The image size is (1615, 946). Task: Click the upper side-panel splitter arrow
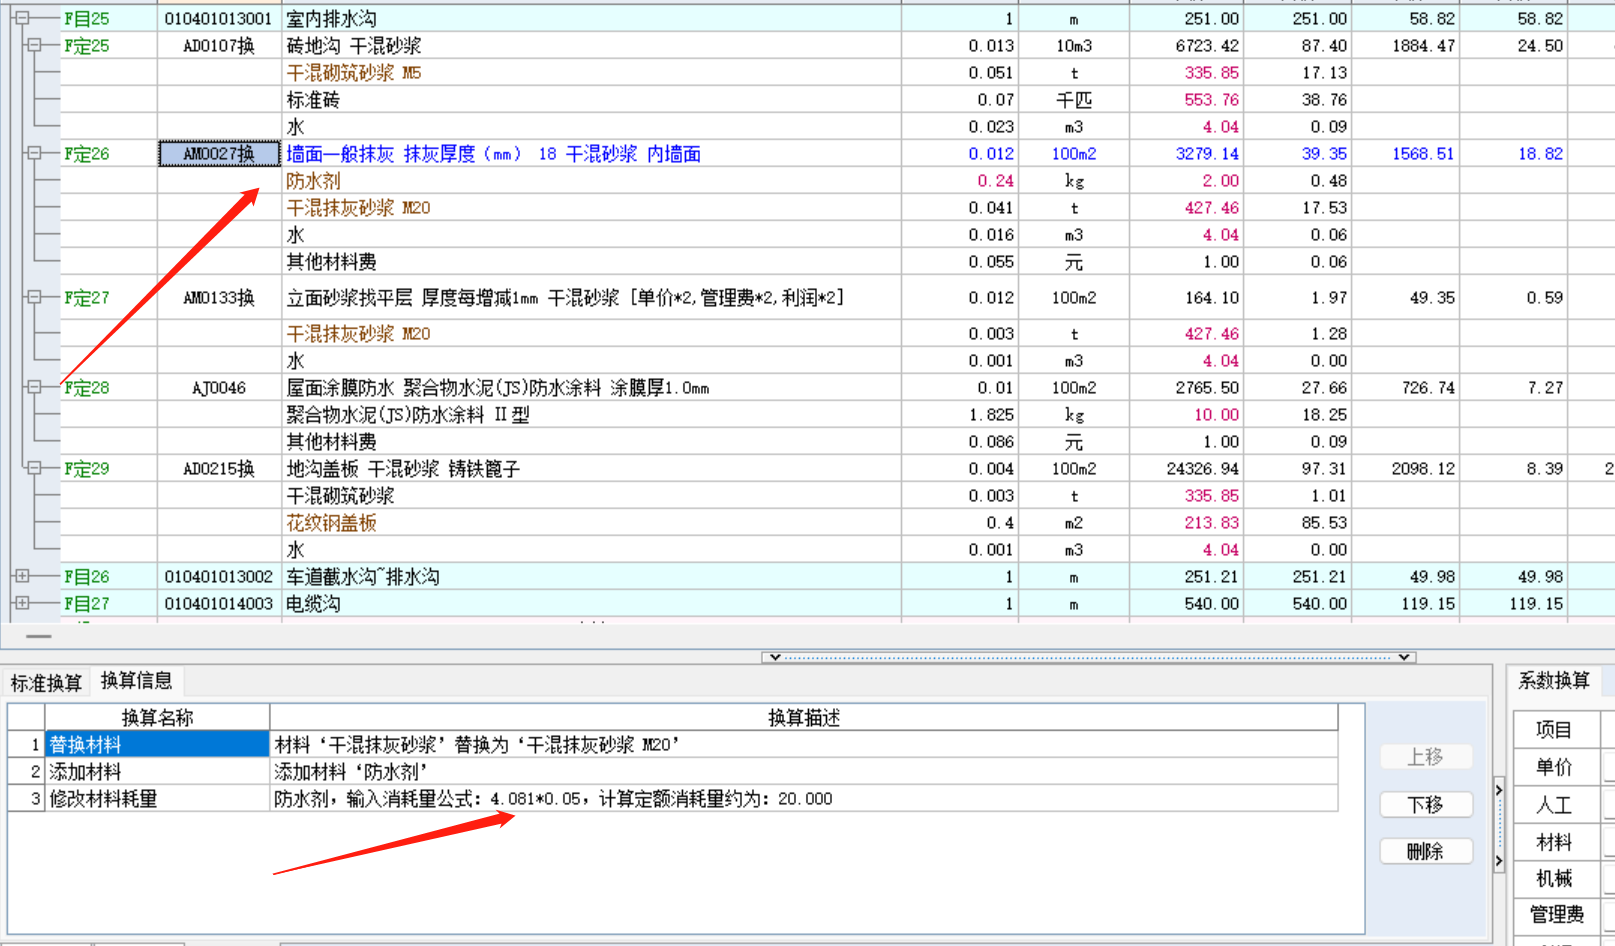pos(1498,790)
